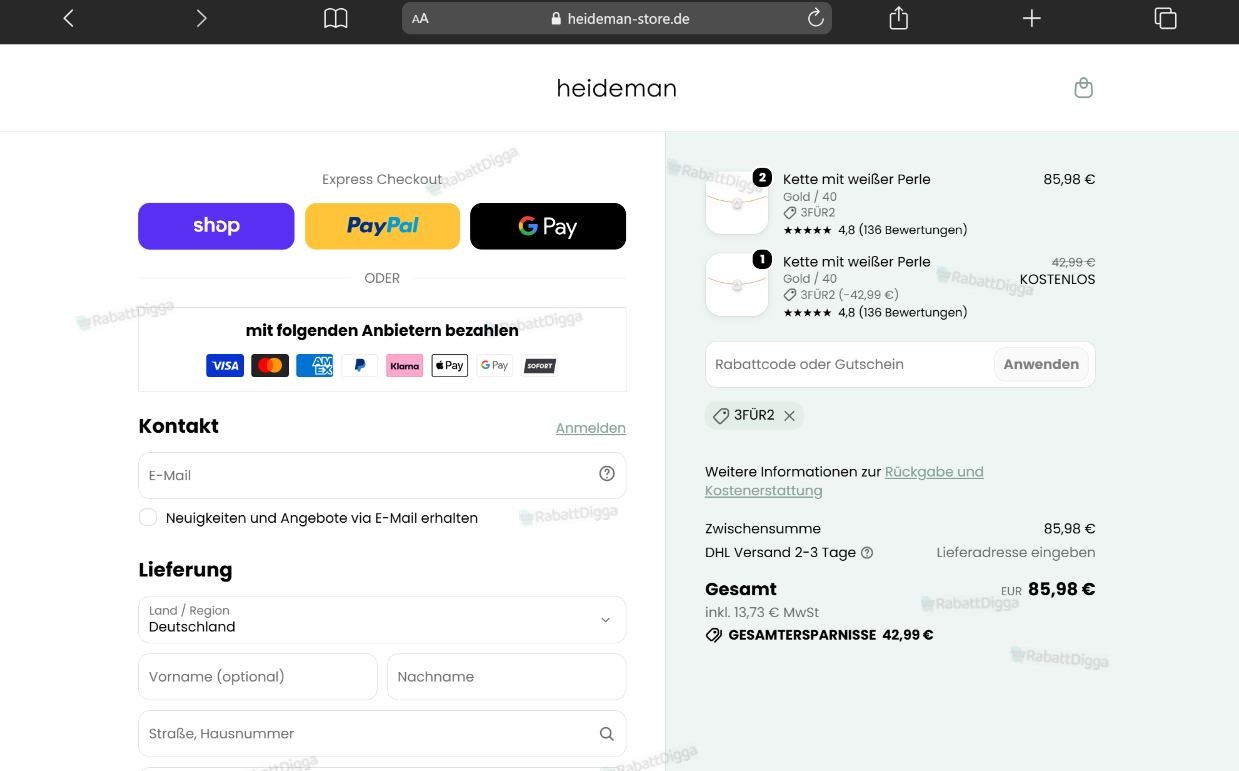Enable Neuigkeiten und Angebote email checkbox
This screenshot has height=771, width=1239.
[148, 517]
